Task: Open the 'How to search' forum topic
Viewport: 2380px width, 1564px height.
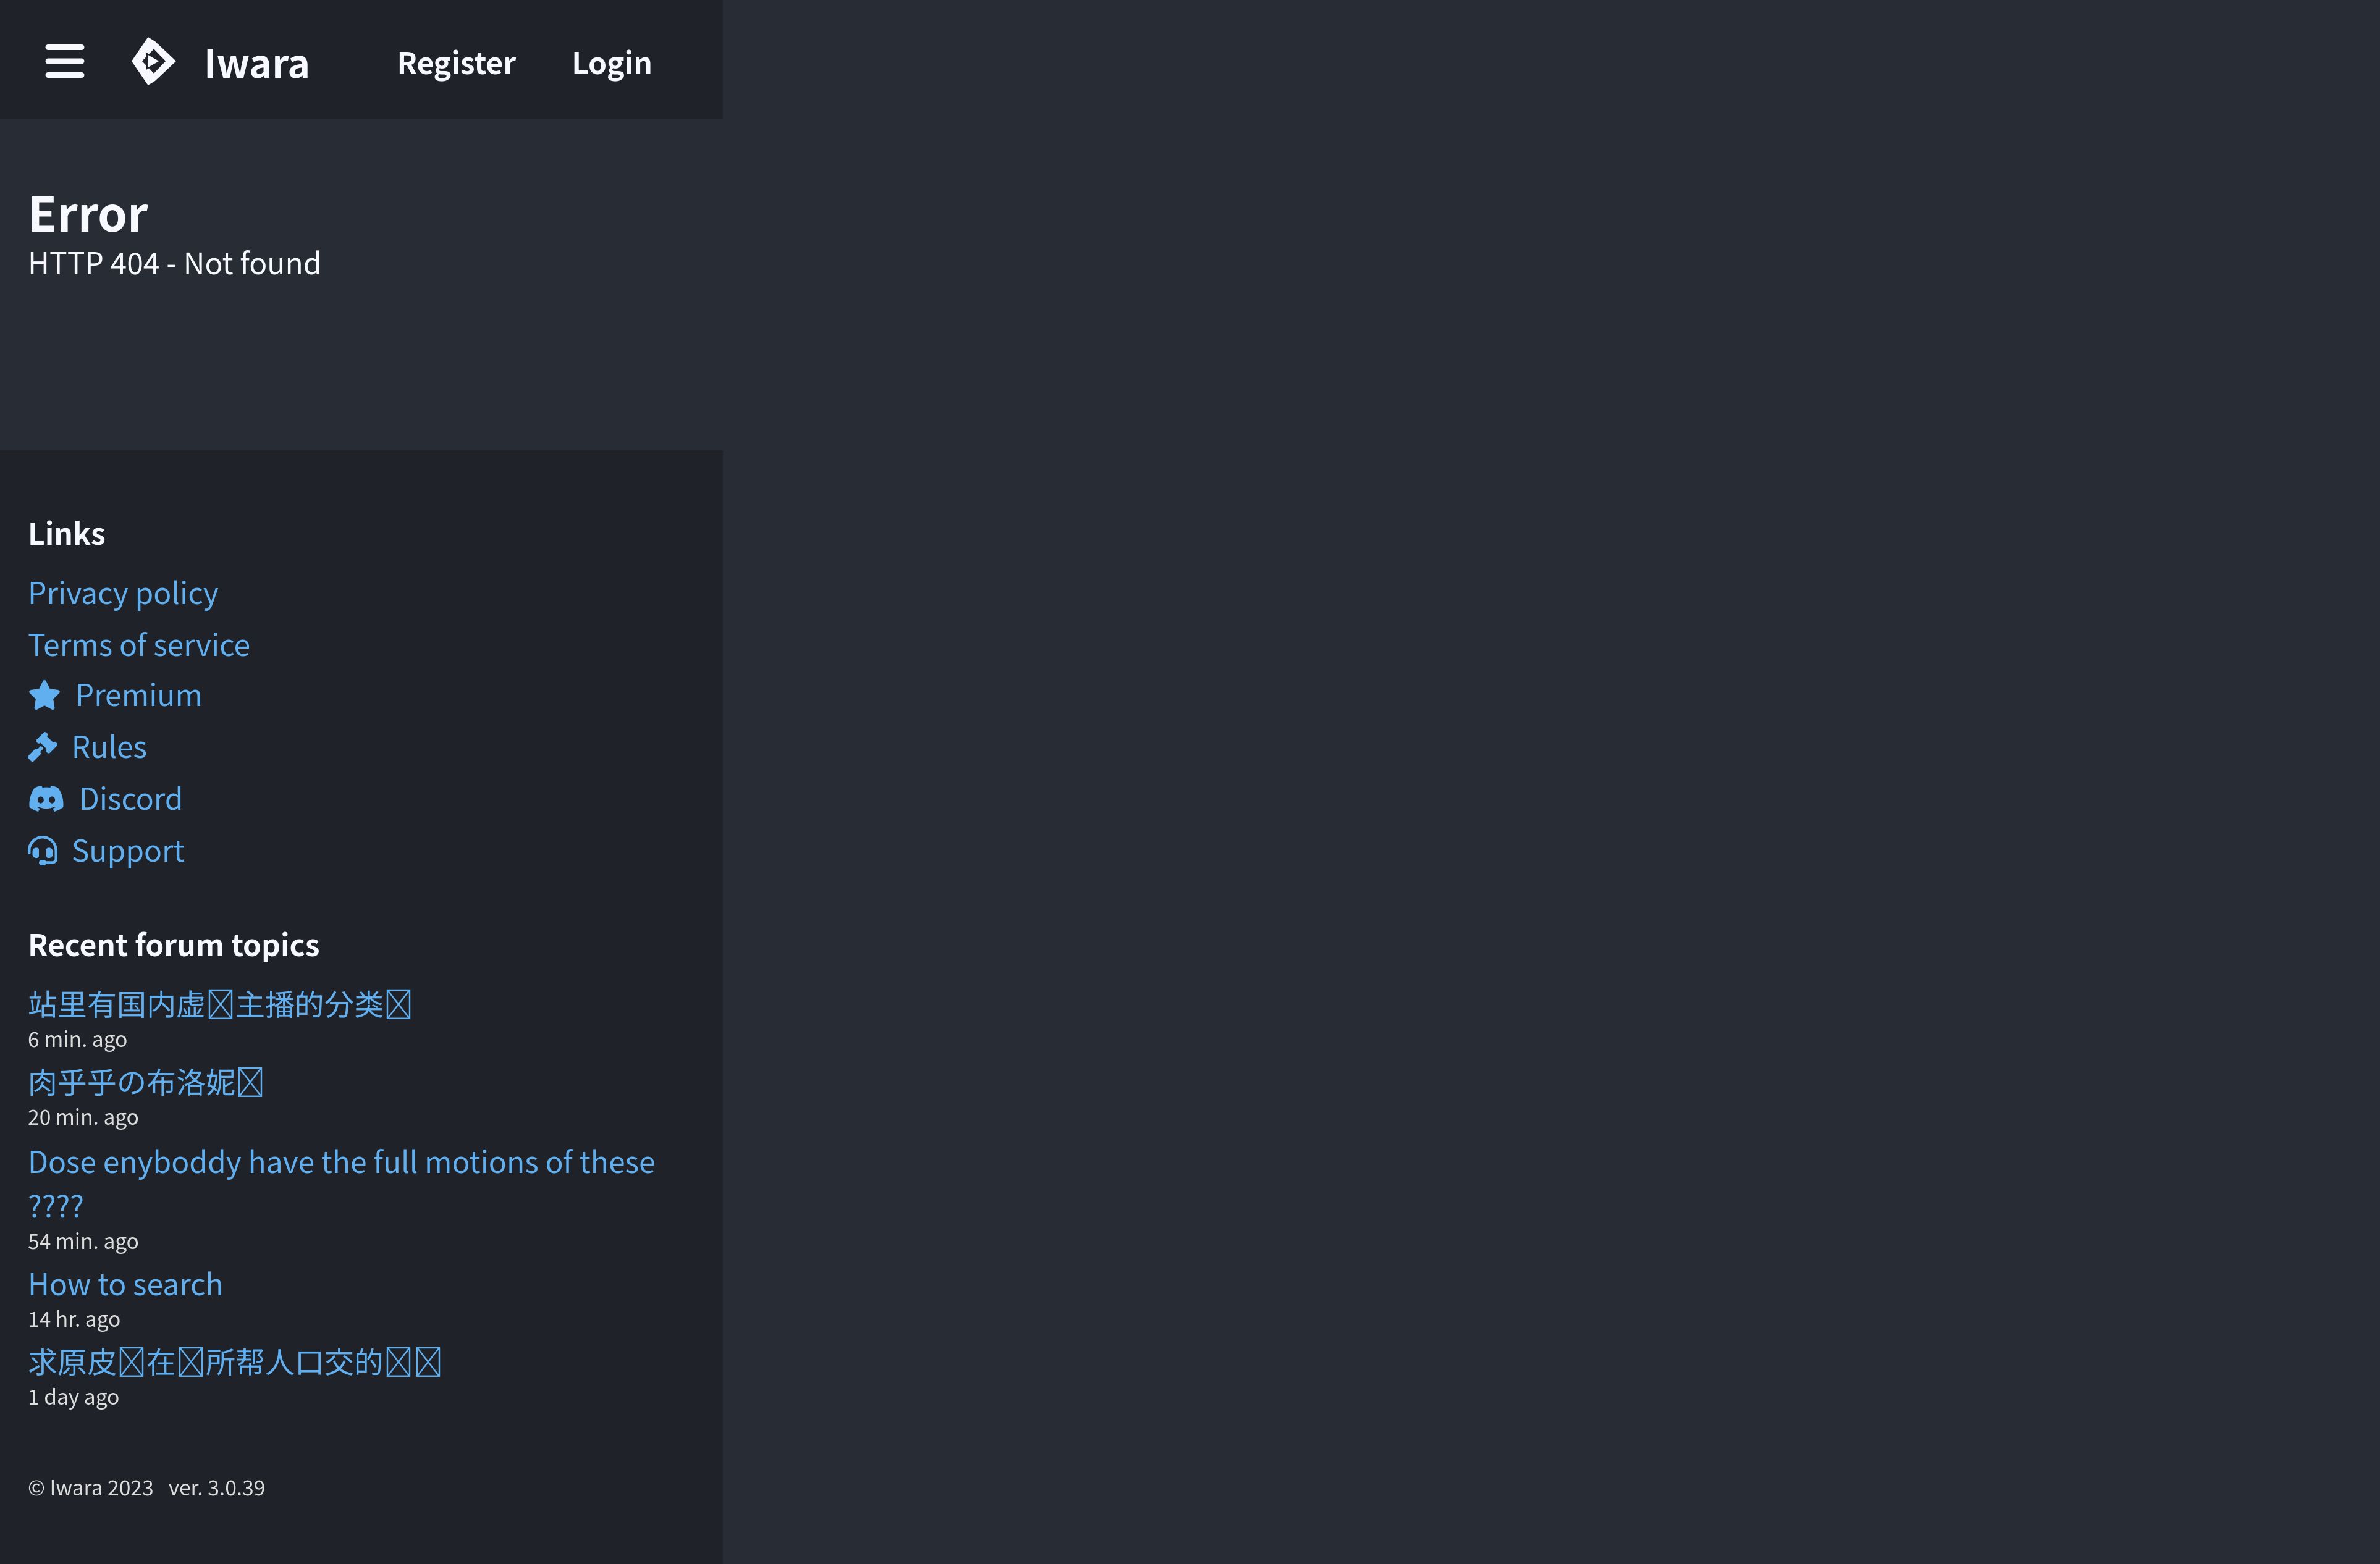Action: coord(125,1284)
